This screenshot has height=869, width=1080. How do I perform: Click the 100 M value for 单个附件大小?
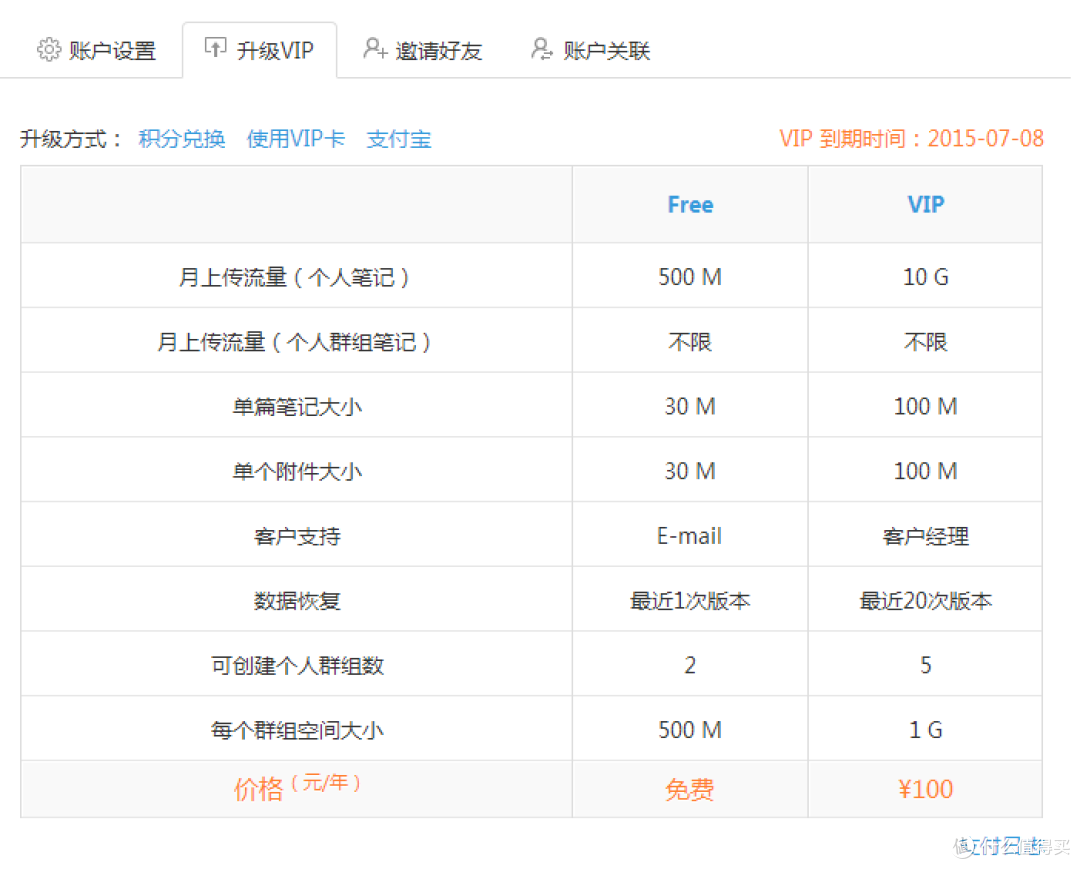point(926,471)
